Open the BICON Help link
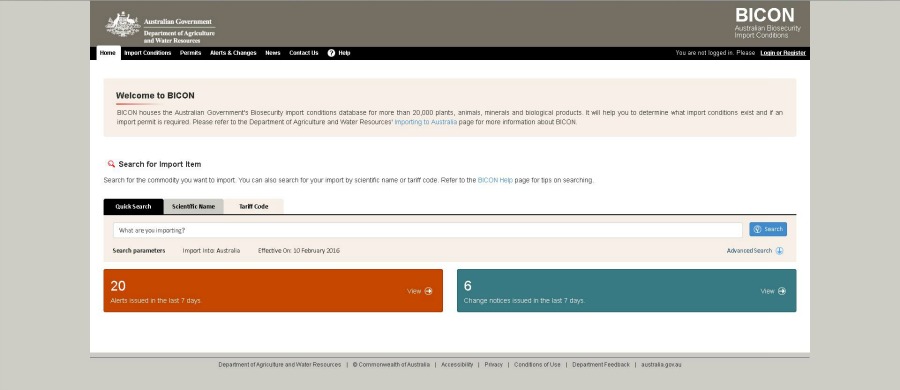This screenshot has height=390, width=900. pos(495,180)
